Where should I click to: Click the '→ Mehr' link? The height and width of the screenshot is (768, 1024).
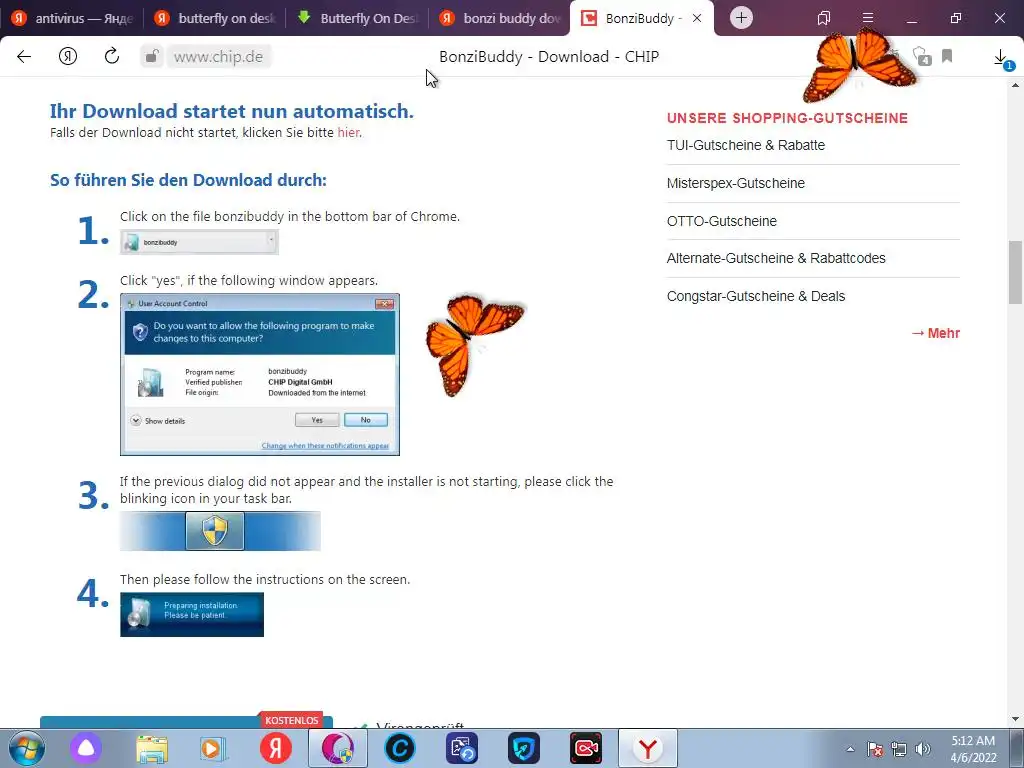point(935,333)
